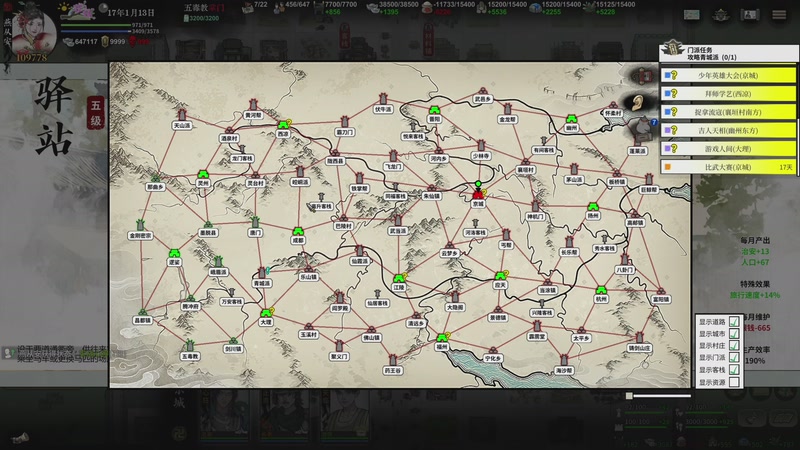The width and height of the screenshot is (800, 450).
Task: Open quest 比武大赛(京城)
Action: tap(728, 167)
